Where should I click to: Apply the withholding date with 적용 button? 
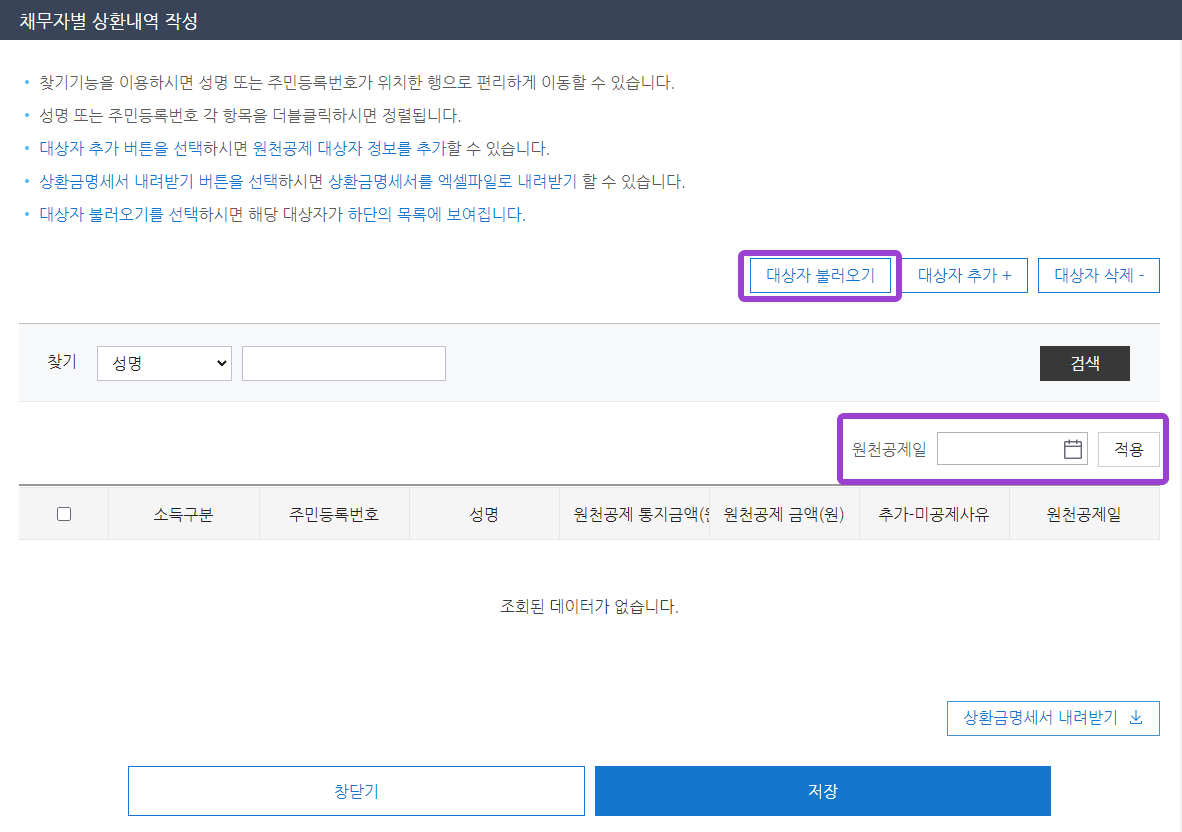[x=1129, y=449]
